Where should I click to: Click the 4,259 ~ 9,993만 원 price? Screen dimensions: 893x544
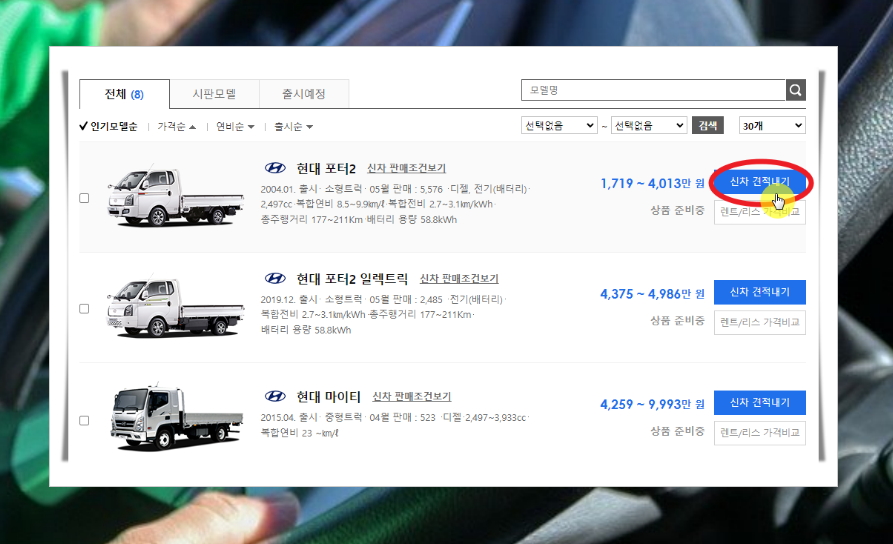point(652,404)
